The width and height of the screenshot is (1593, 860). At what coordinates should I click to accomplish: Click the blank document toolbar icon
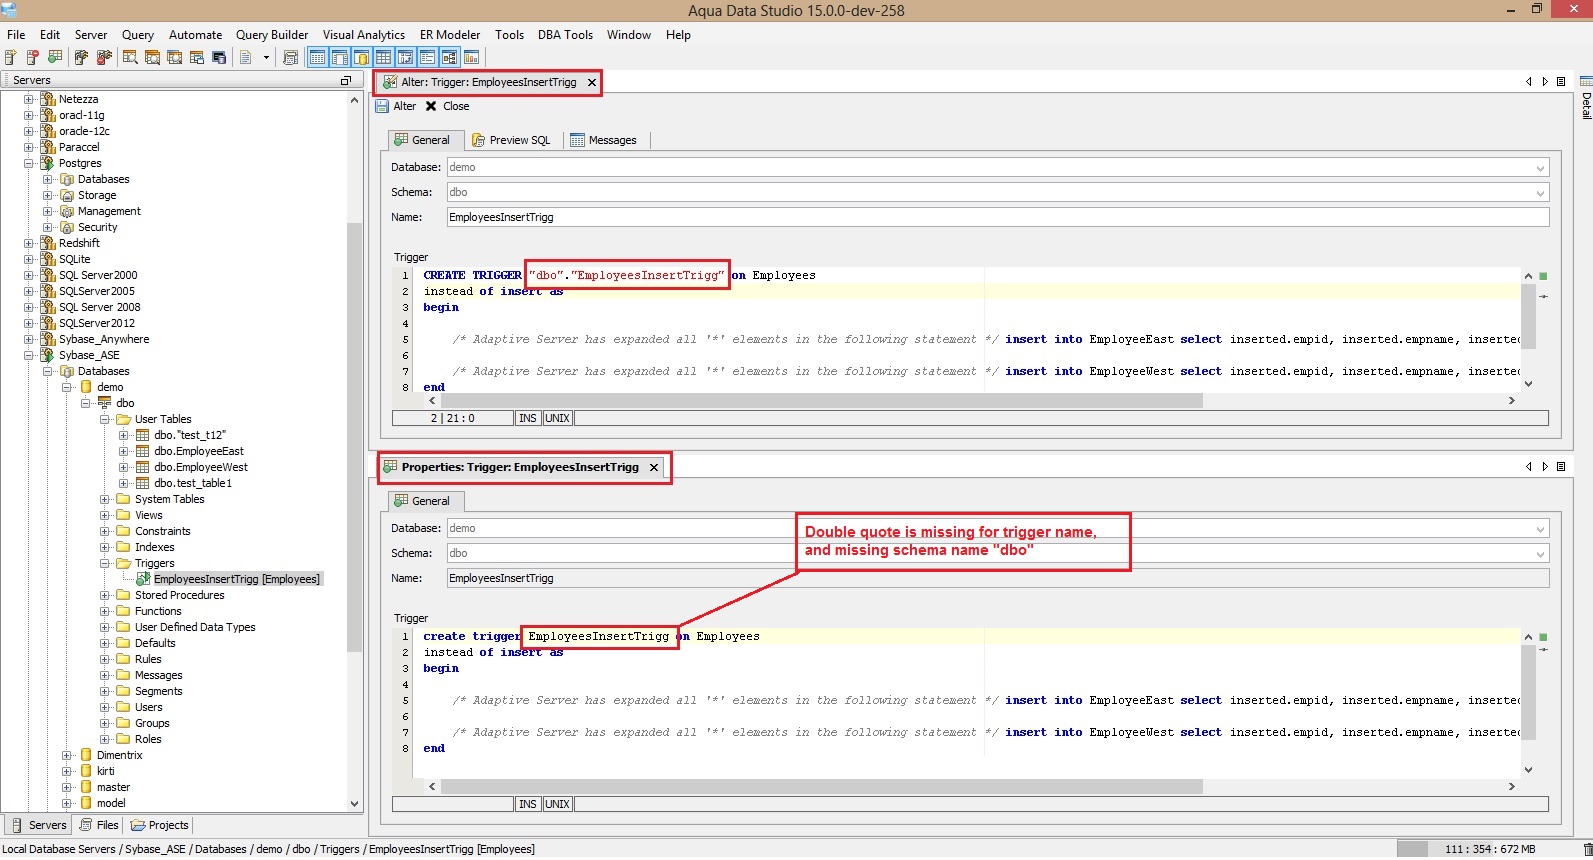pyautogui.click(x=245, y=57)
